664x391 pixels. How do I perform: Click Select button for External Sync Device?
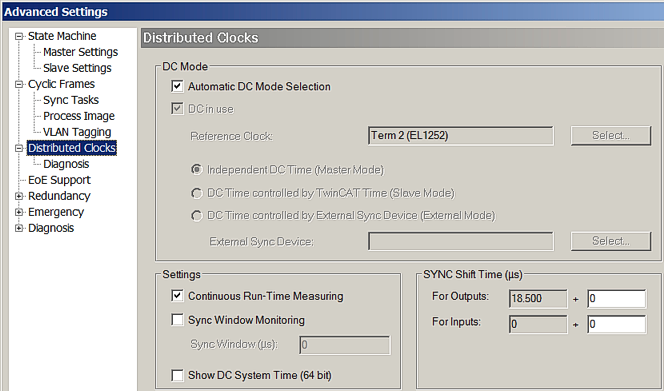pos(611,241)
